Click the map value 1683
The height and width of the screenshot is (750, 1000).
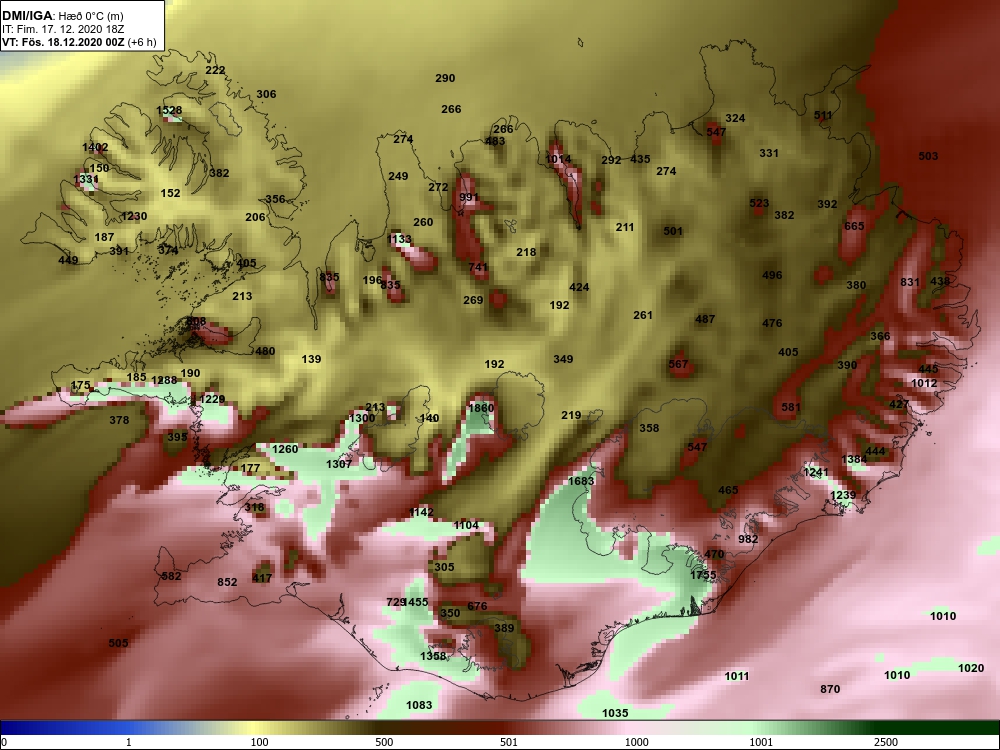[581, 481]
